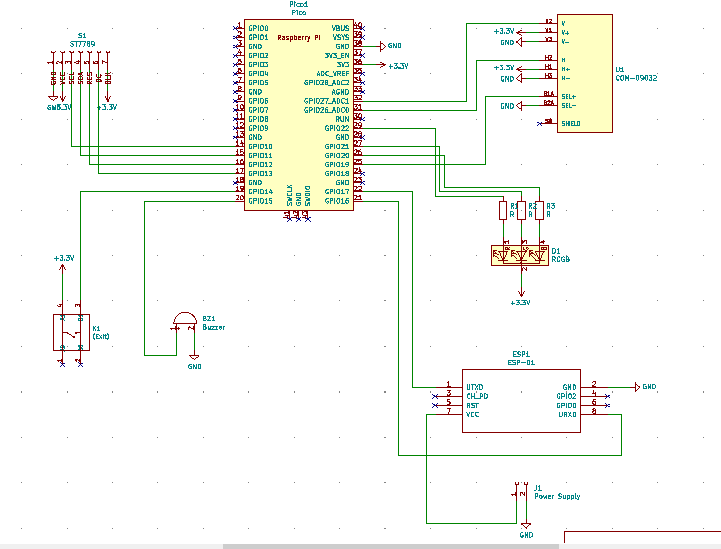Click the 'GPIO15' pin name on the Pico
This screenshot has width=721, height=549.
[x=260, y=201]
